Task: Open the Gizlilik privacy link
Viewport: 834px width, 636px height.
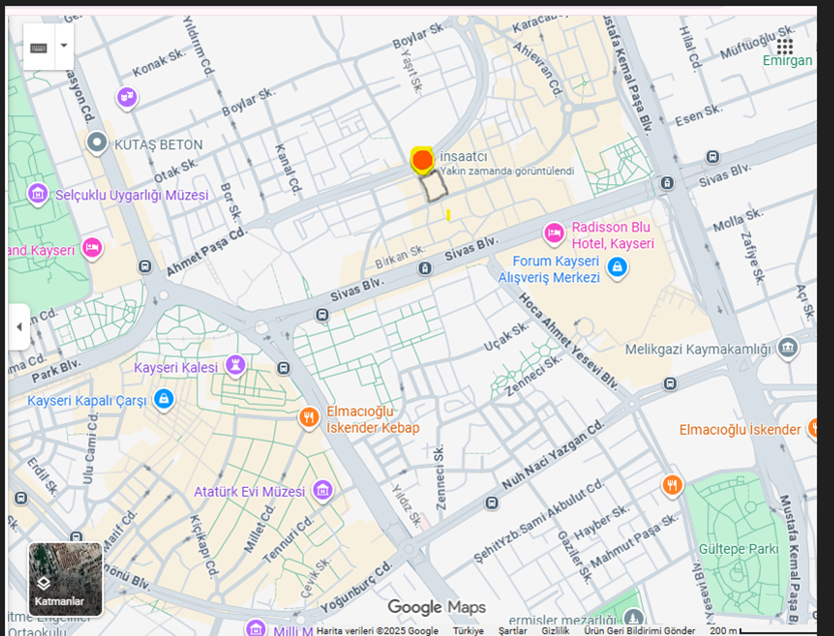Action: click(x=555, y=631)
